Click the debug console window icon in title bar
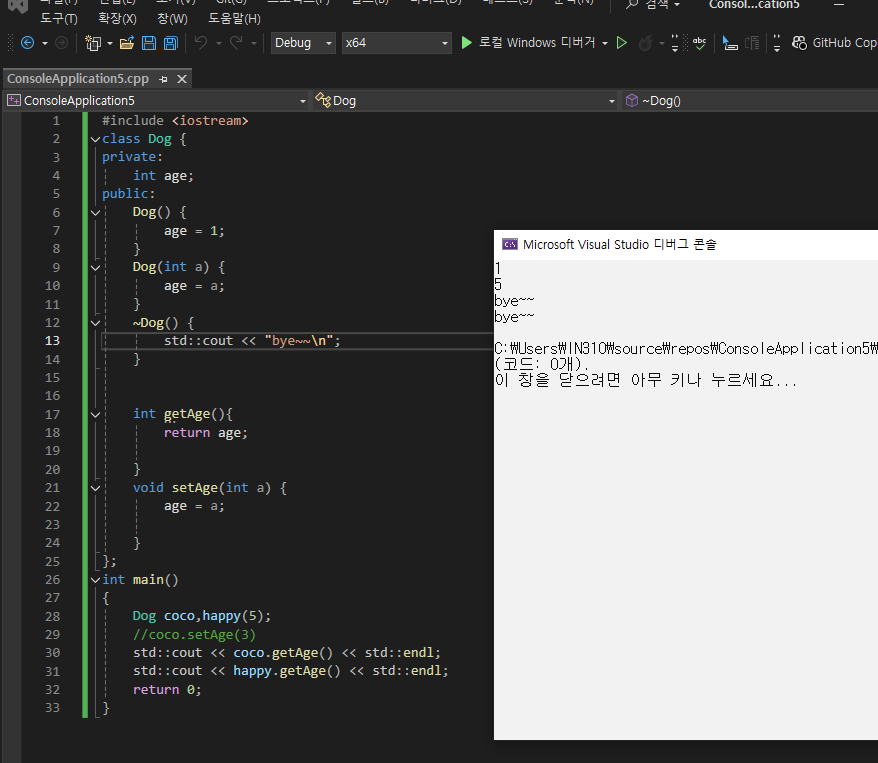 (x=510, y=244)
